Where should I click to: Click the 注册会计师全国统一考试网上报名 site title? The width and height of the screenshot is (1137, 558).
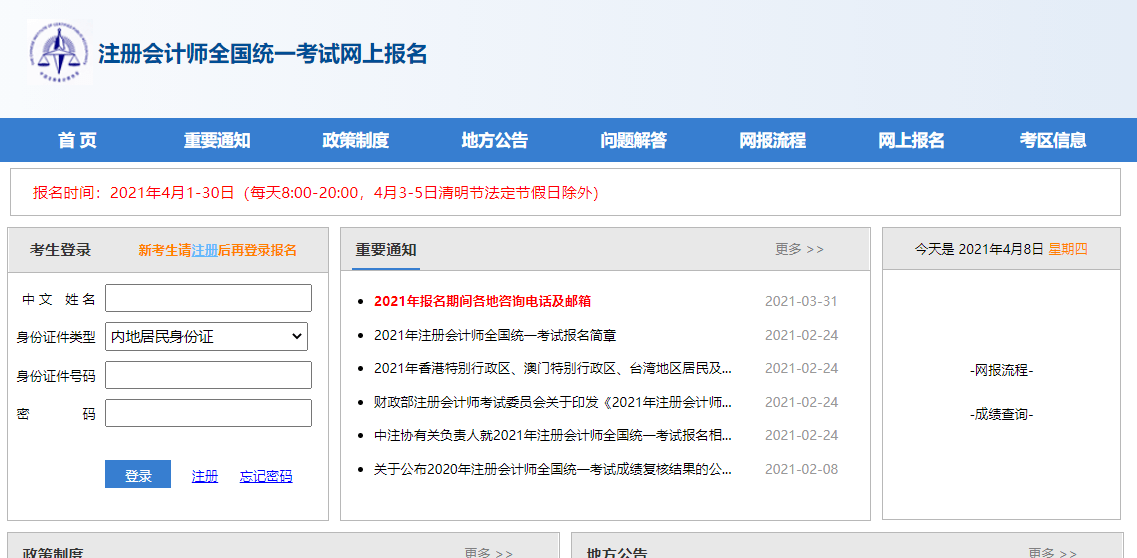click(262, 54)
